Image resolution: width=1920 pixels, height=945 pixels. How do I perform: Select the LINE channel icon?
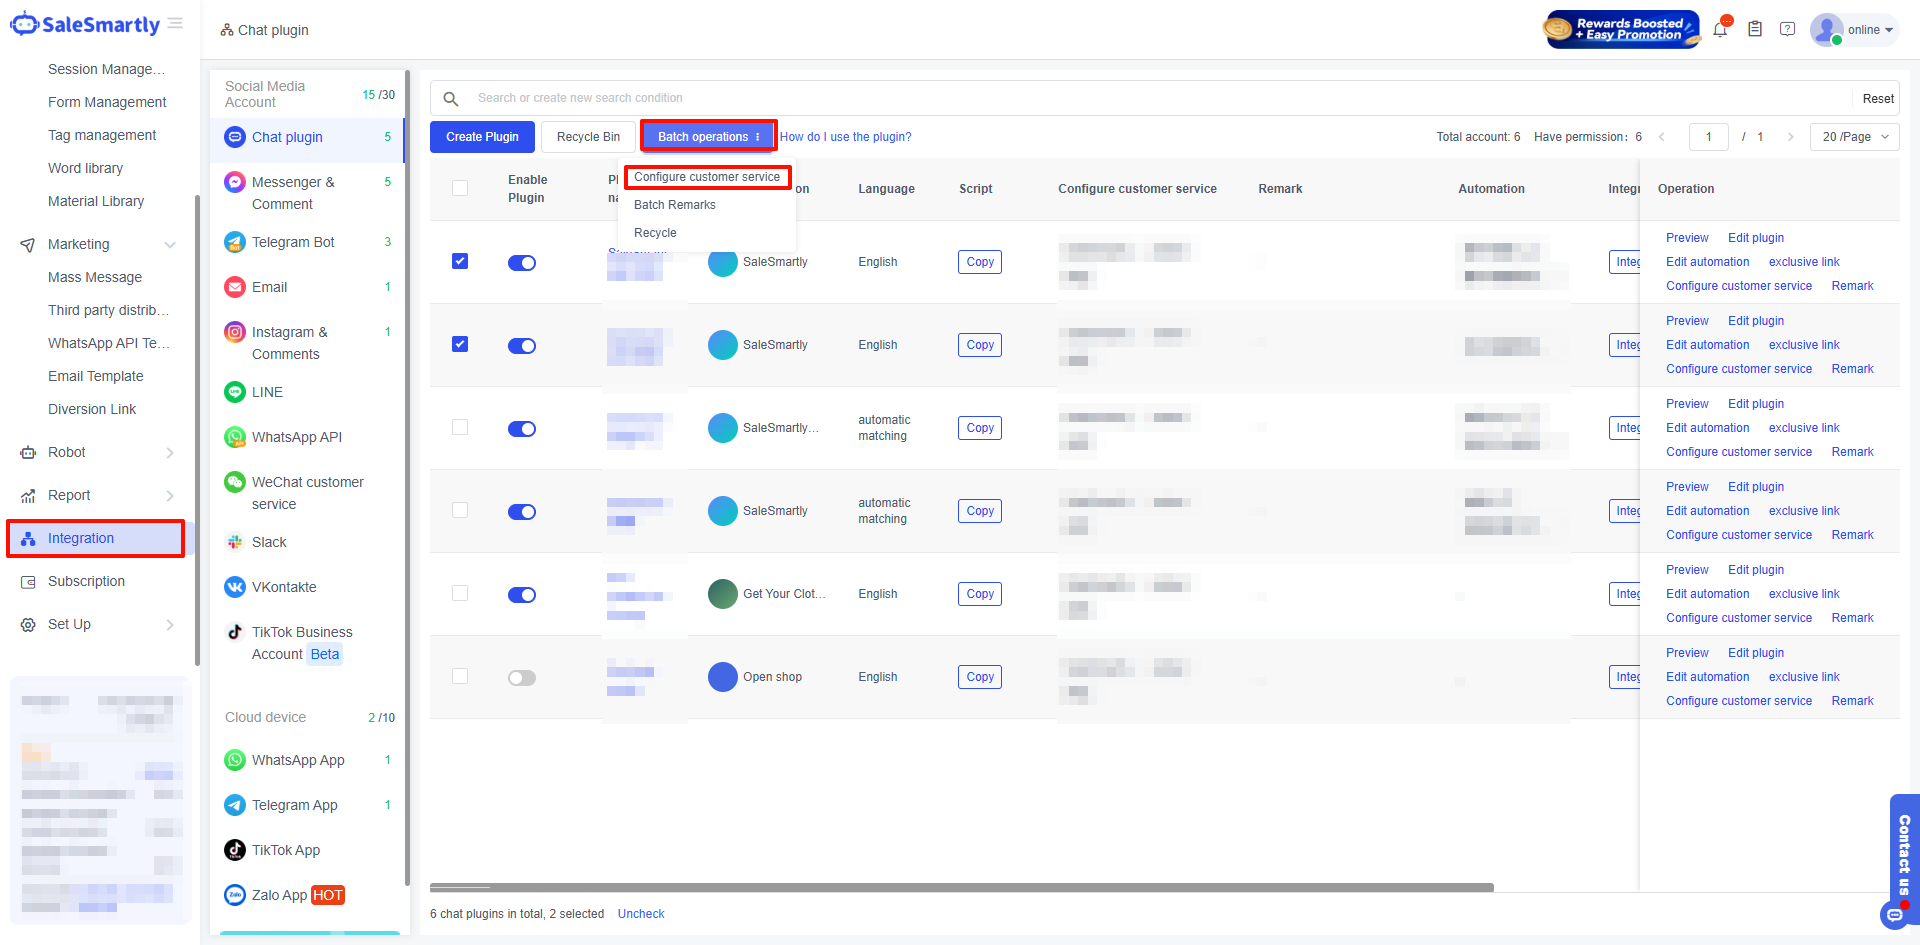(x=235, y=392)
